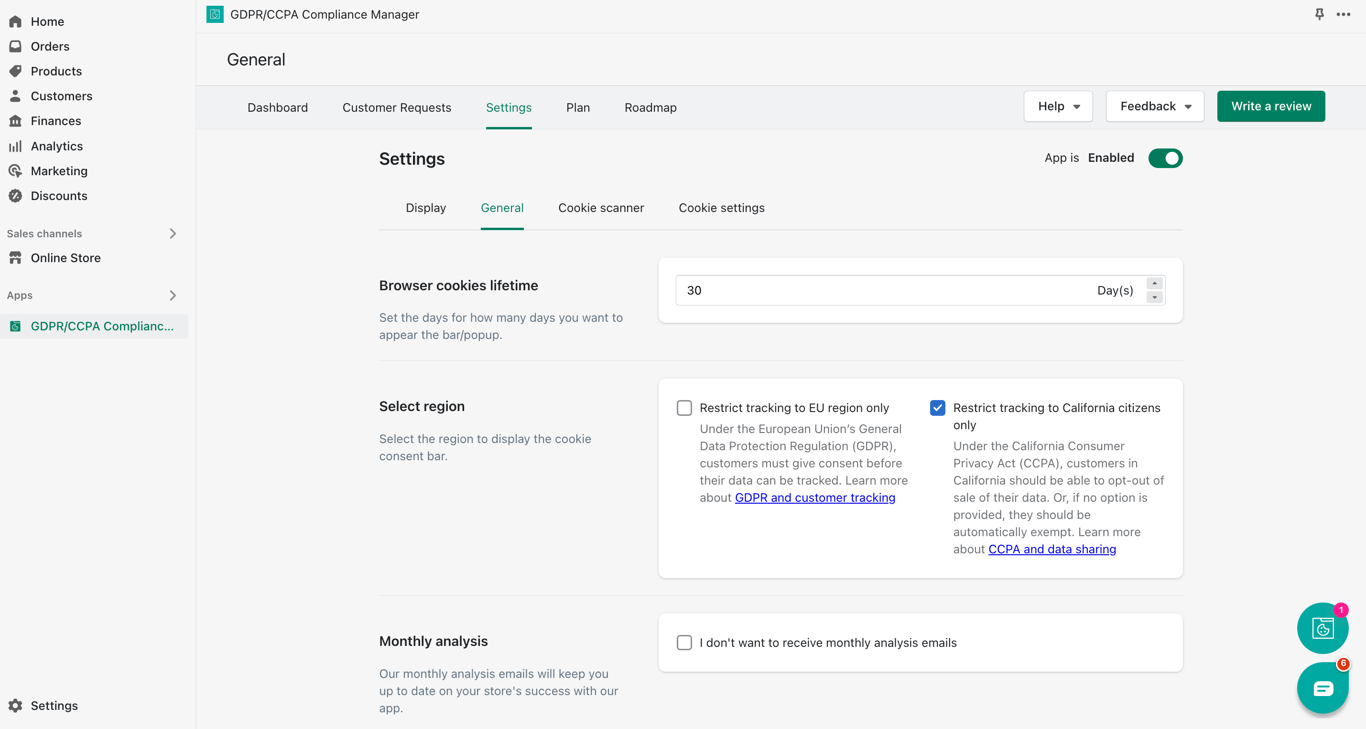Switch to the Cookie scanner tab
This screenshot has width=1366, height=729.
pos(601,208)
